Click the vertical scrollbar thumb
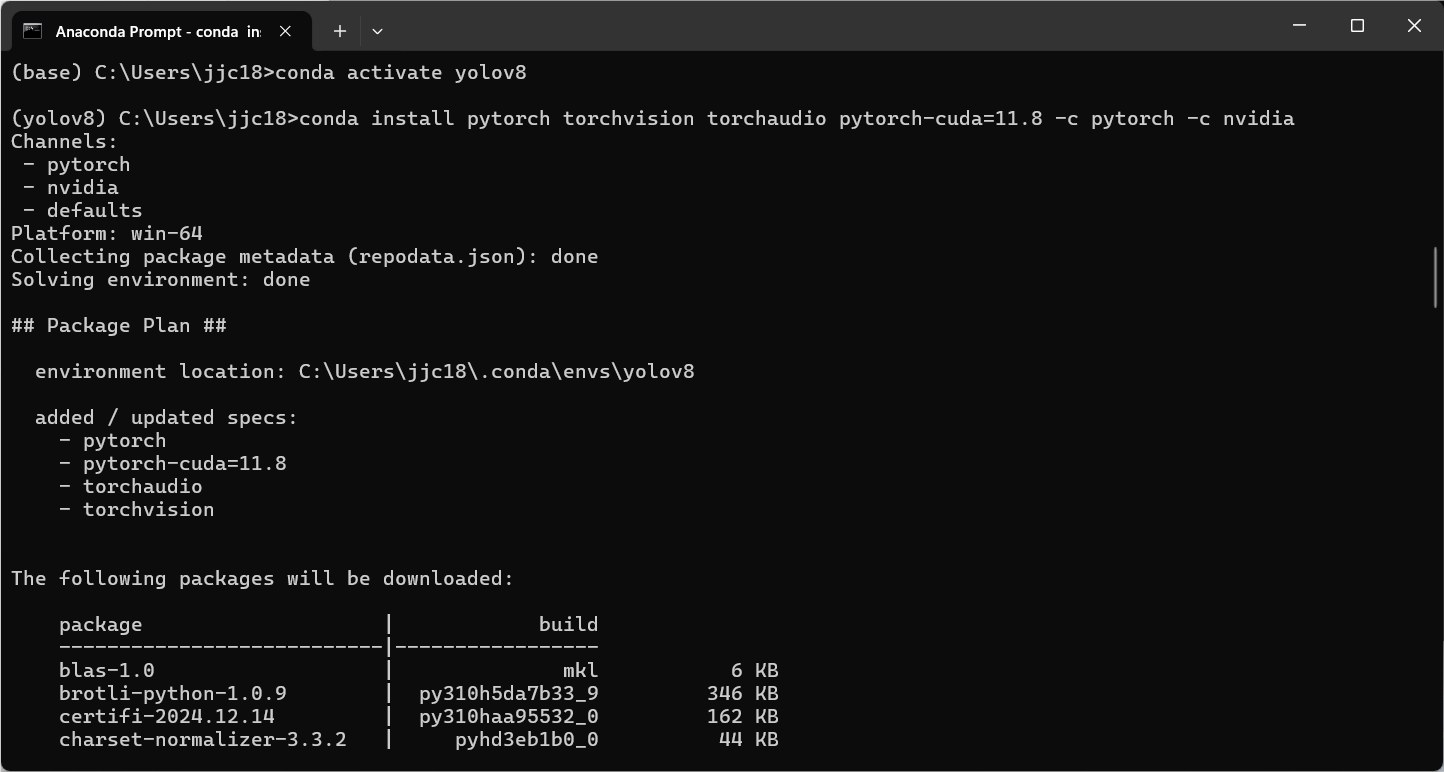 pyautogui.click(x=1436, y=277)
